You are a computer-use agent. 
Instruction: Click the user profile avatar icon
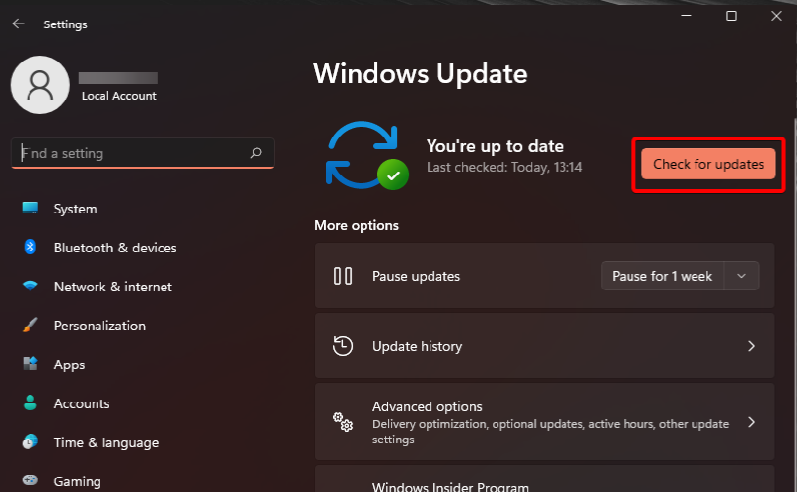pyautogui.click(x=40, y=85)
